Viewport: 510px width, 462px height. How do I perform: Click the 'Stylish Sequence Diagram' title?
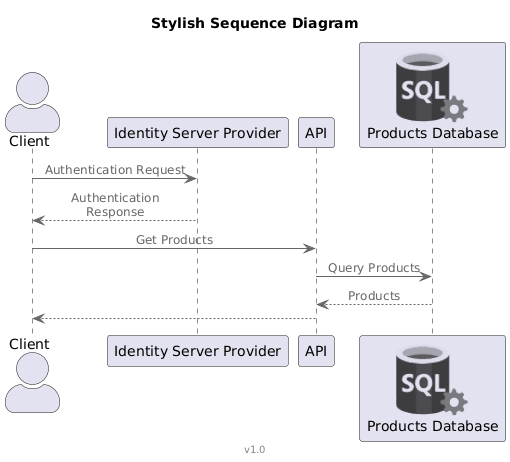[x=255, y=23]
